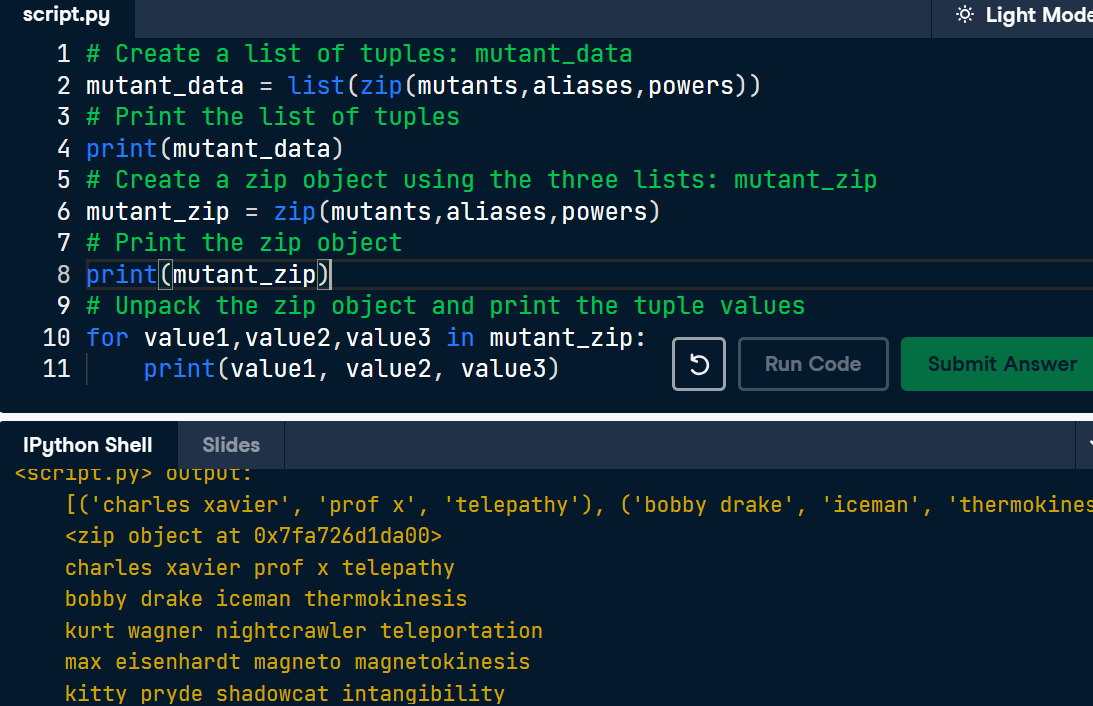Click '<zip object at 0x7fa726d1da00>' output
Viewport: 1093px width, 706px height.
[x=253, y=536]
